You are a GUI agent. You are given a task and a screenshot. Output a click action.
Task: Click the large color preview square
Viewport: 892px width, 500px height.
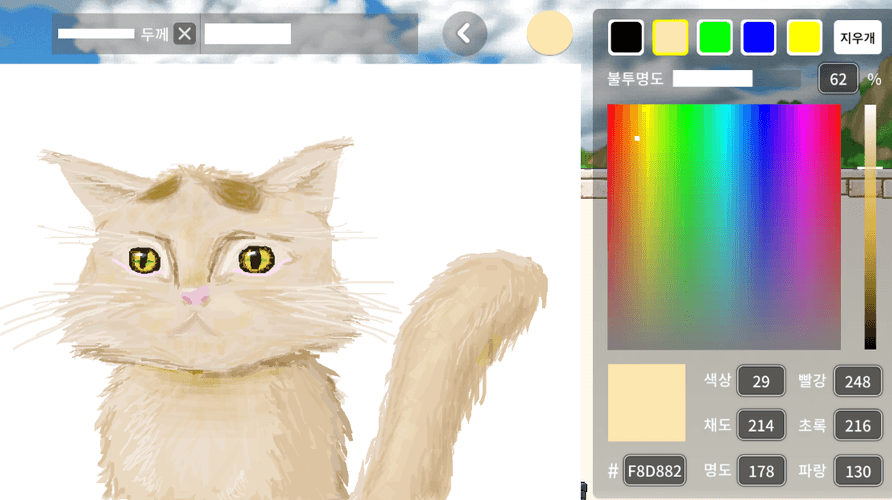point(646,403)
